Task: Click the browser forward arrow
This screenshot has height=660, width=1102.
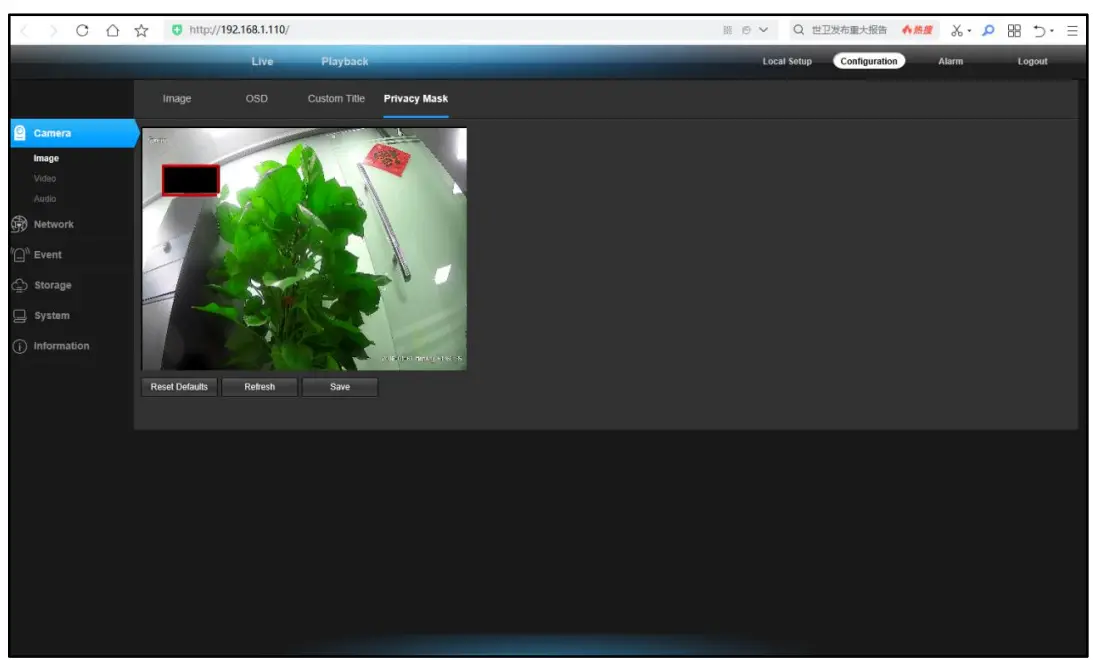Action: 53,30
